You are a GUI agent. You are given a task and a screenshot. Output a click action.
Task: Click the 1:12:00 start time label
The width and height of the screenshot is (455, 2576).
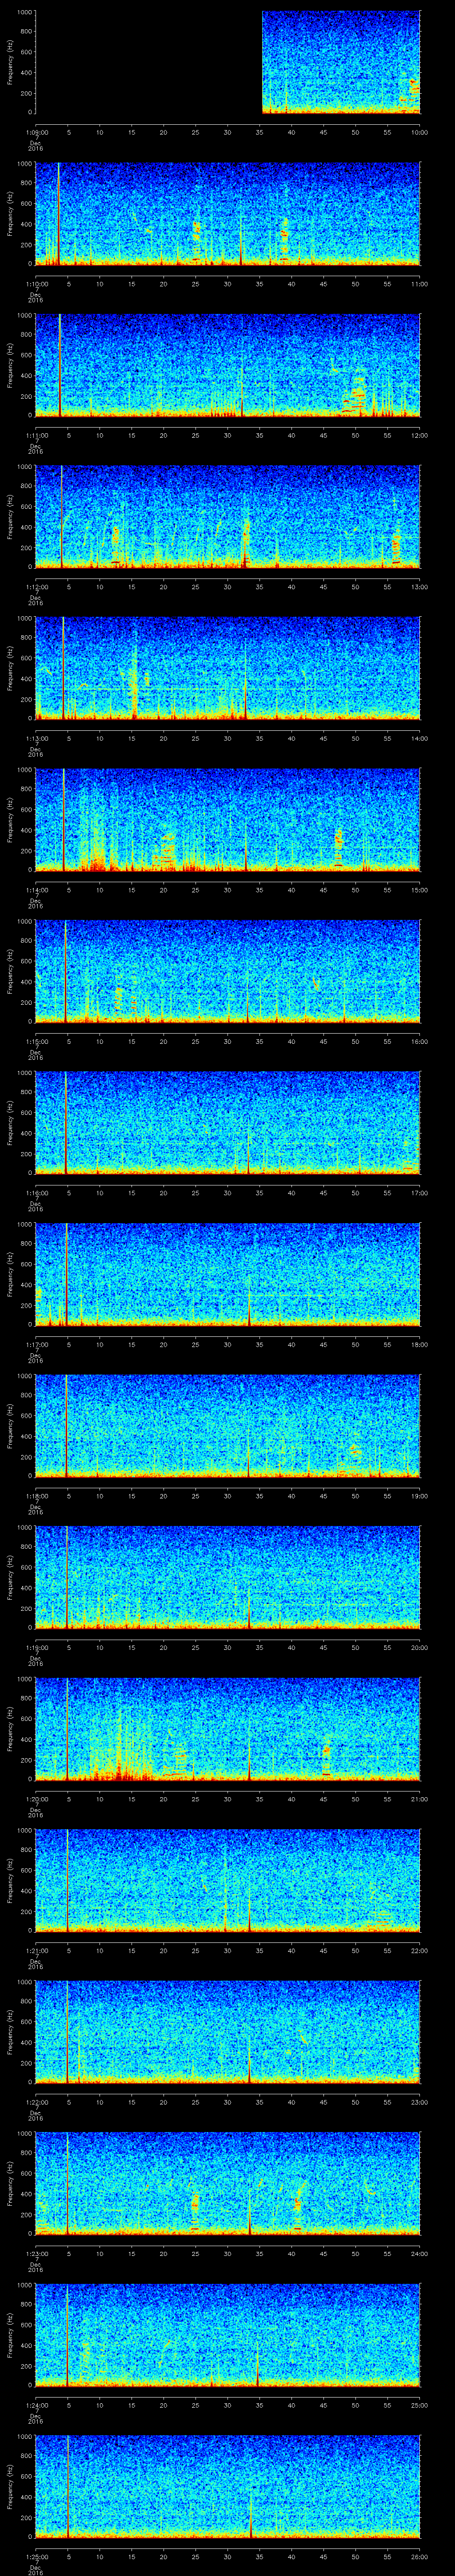(x=35, y=587)
